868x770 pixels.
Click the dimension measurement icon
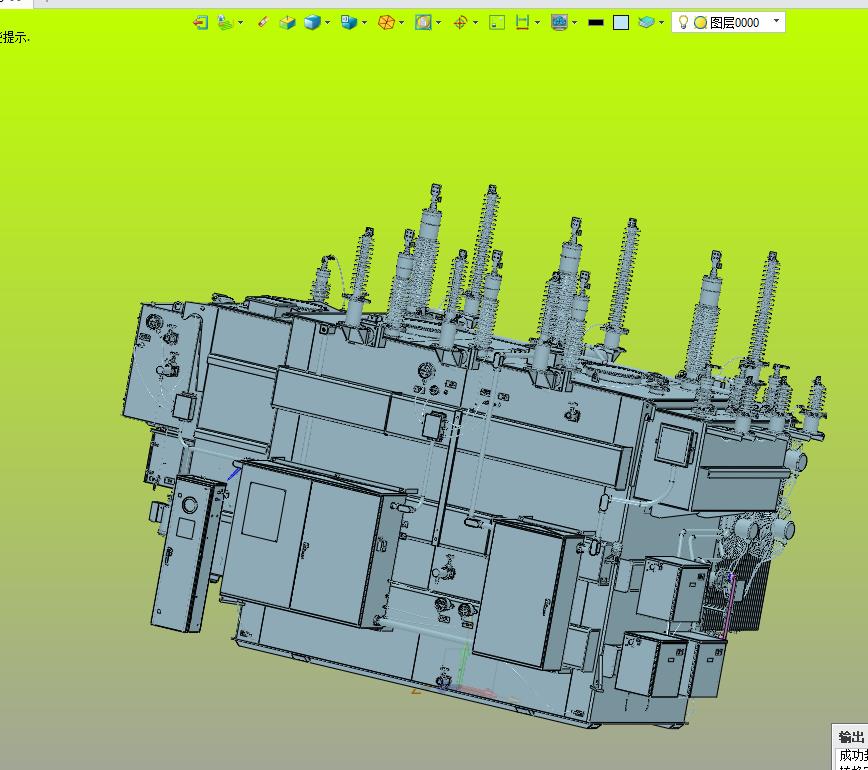(522, 23)
